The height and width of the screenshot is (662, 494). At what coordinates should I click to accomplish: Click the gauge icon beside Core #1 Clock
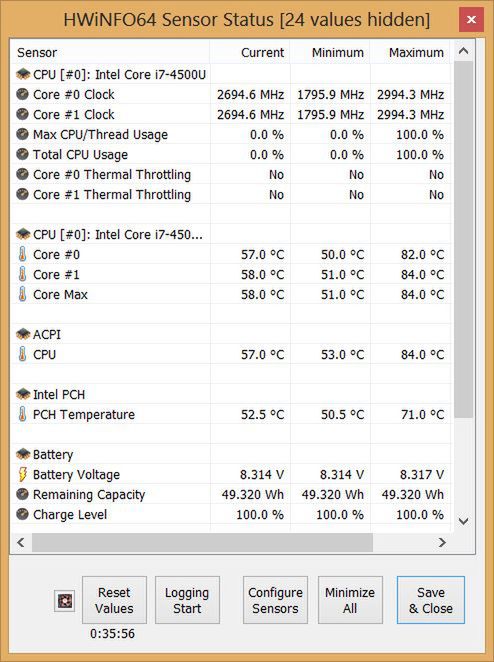pyautogui.click(x=22, y=114)
